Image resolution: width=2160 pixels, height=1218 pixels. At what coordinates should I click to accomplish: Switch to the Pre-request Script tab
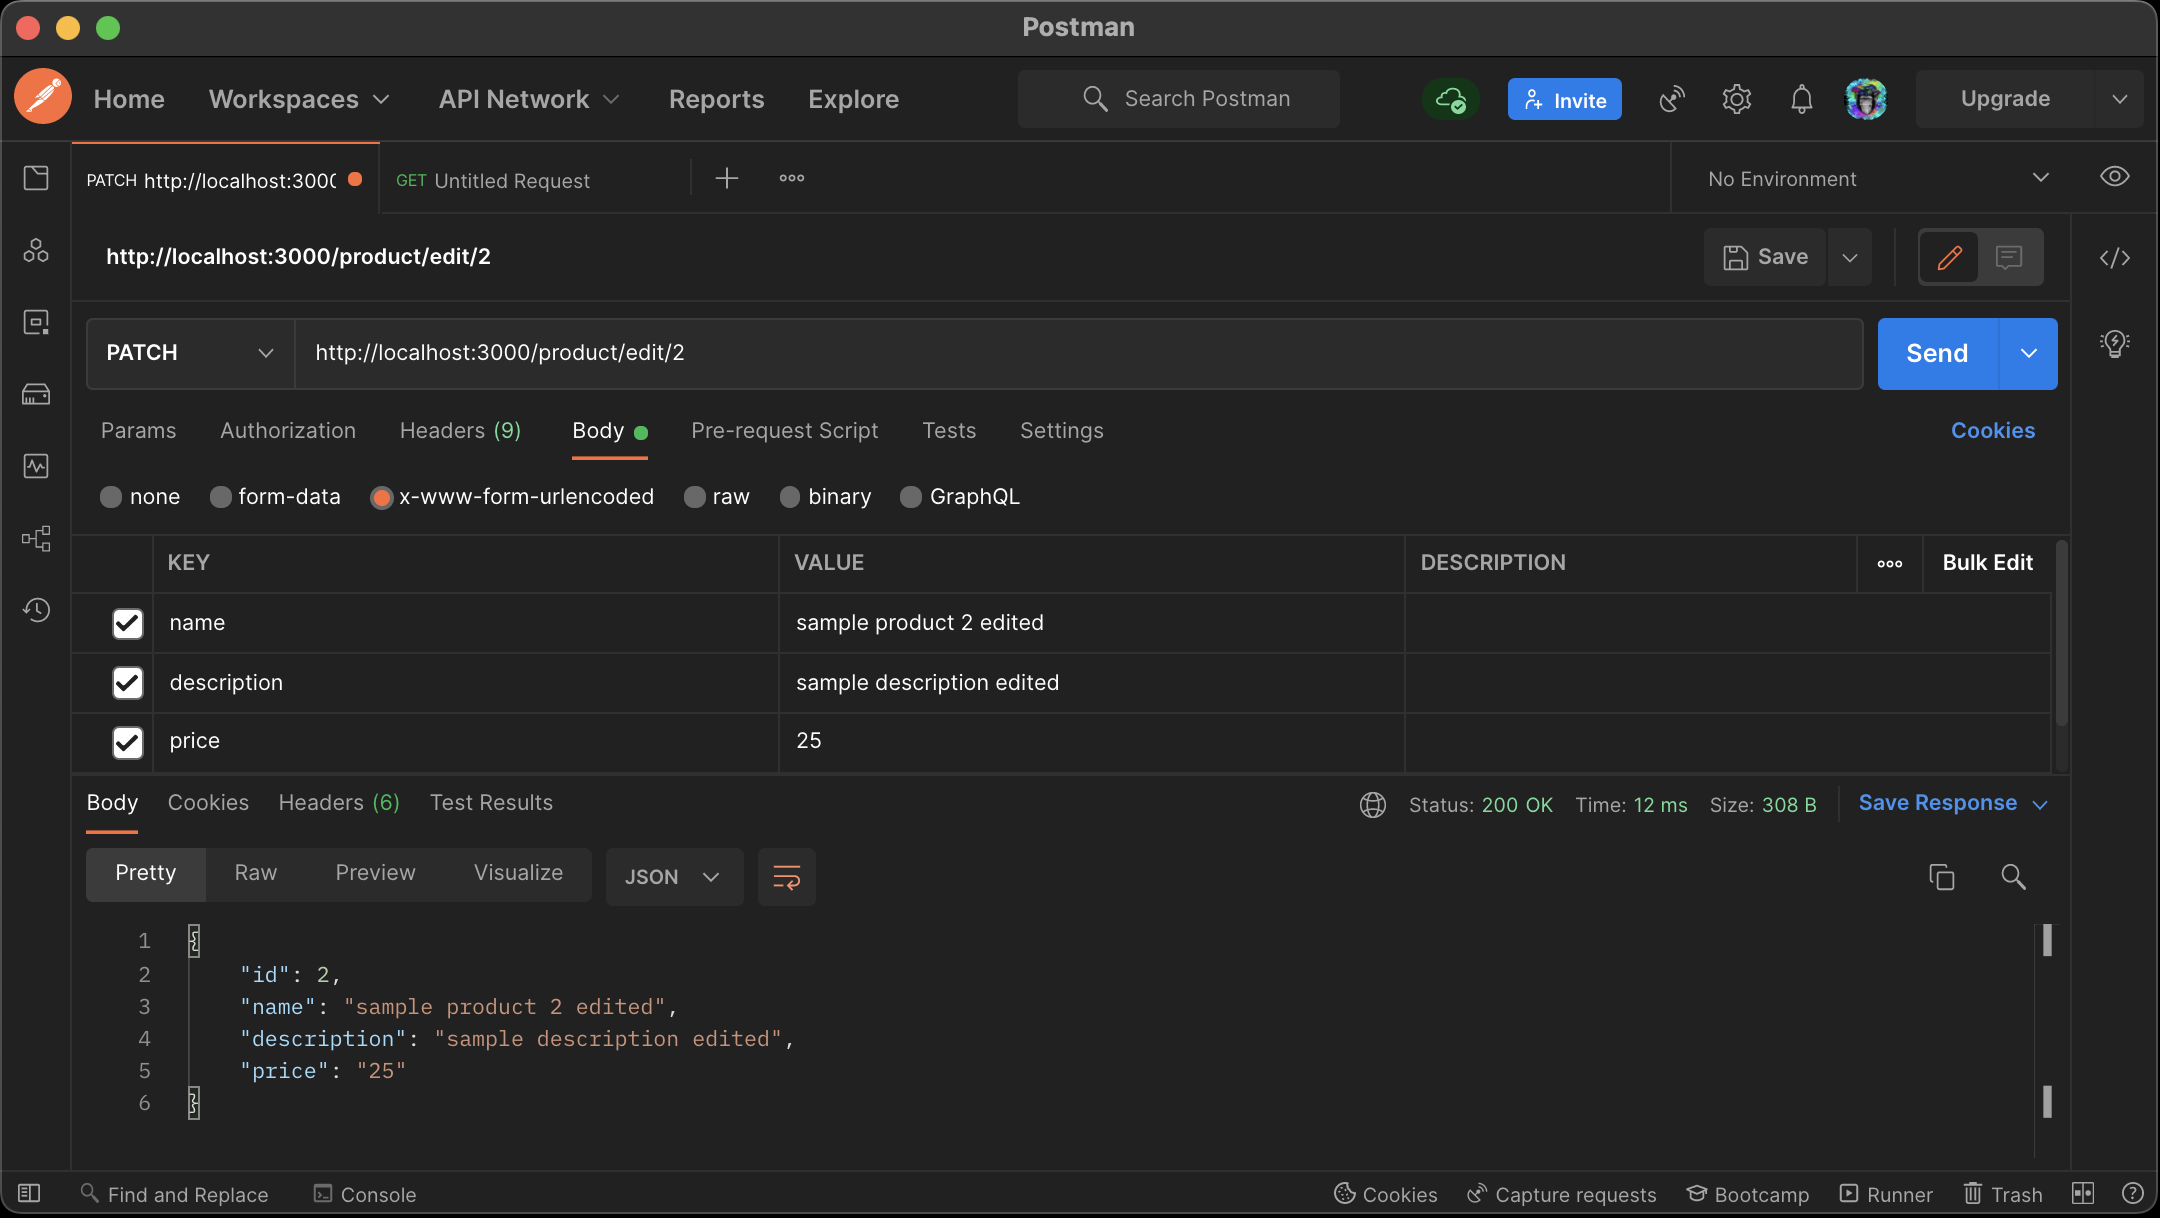[784, 431]
